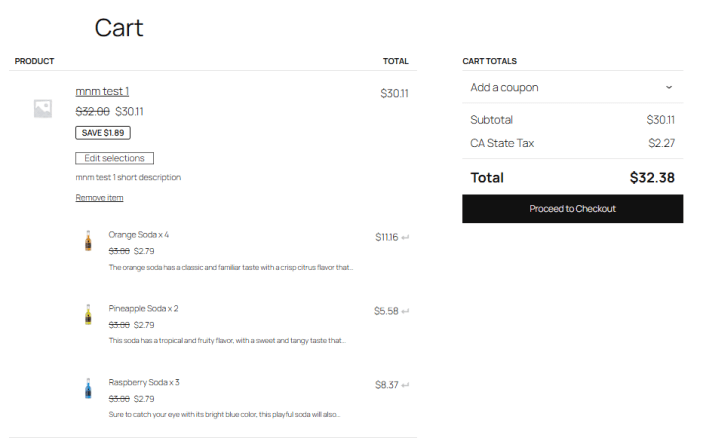Open the Add a coupon section
This screenshot has height=438, width=703.
point(505,88)
